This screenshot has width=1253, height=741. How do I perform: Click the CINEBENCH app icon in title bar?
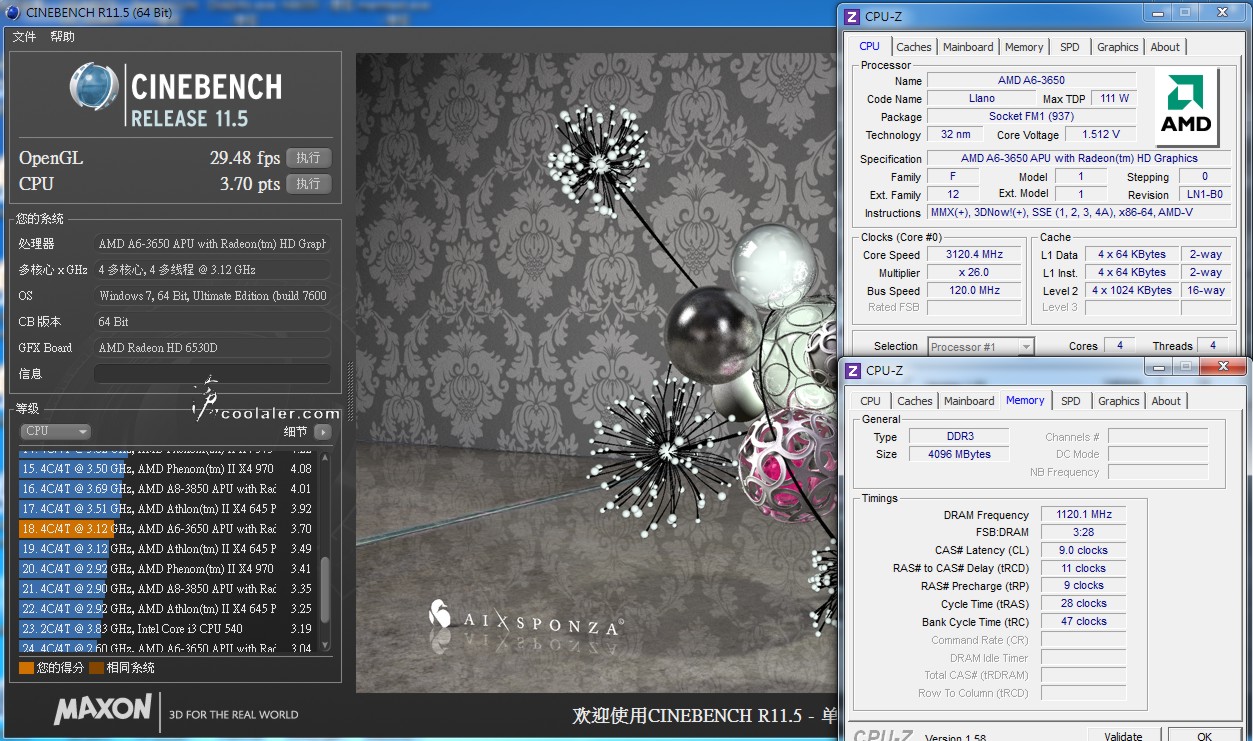[x=11, y=12]
